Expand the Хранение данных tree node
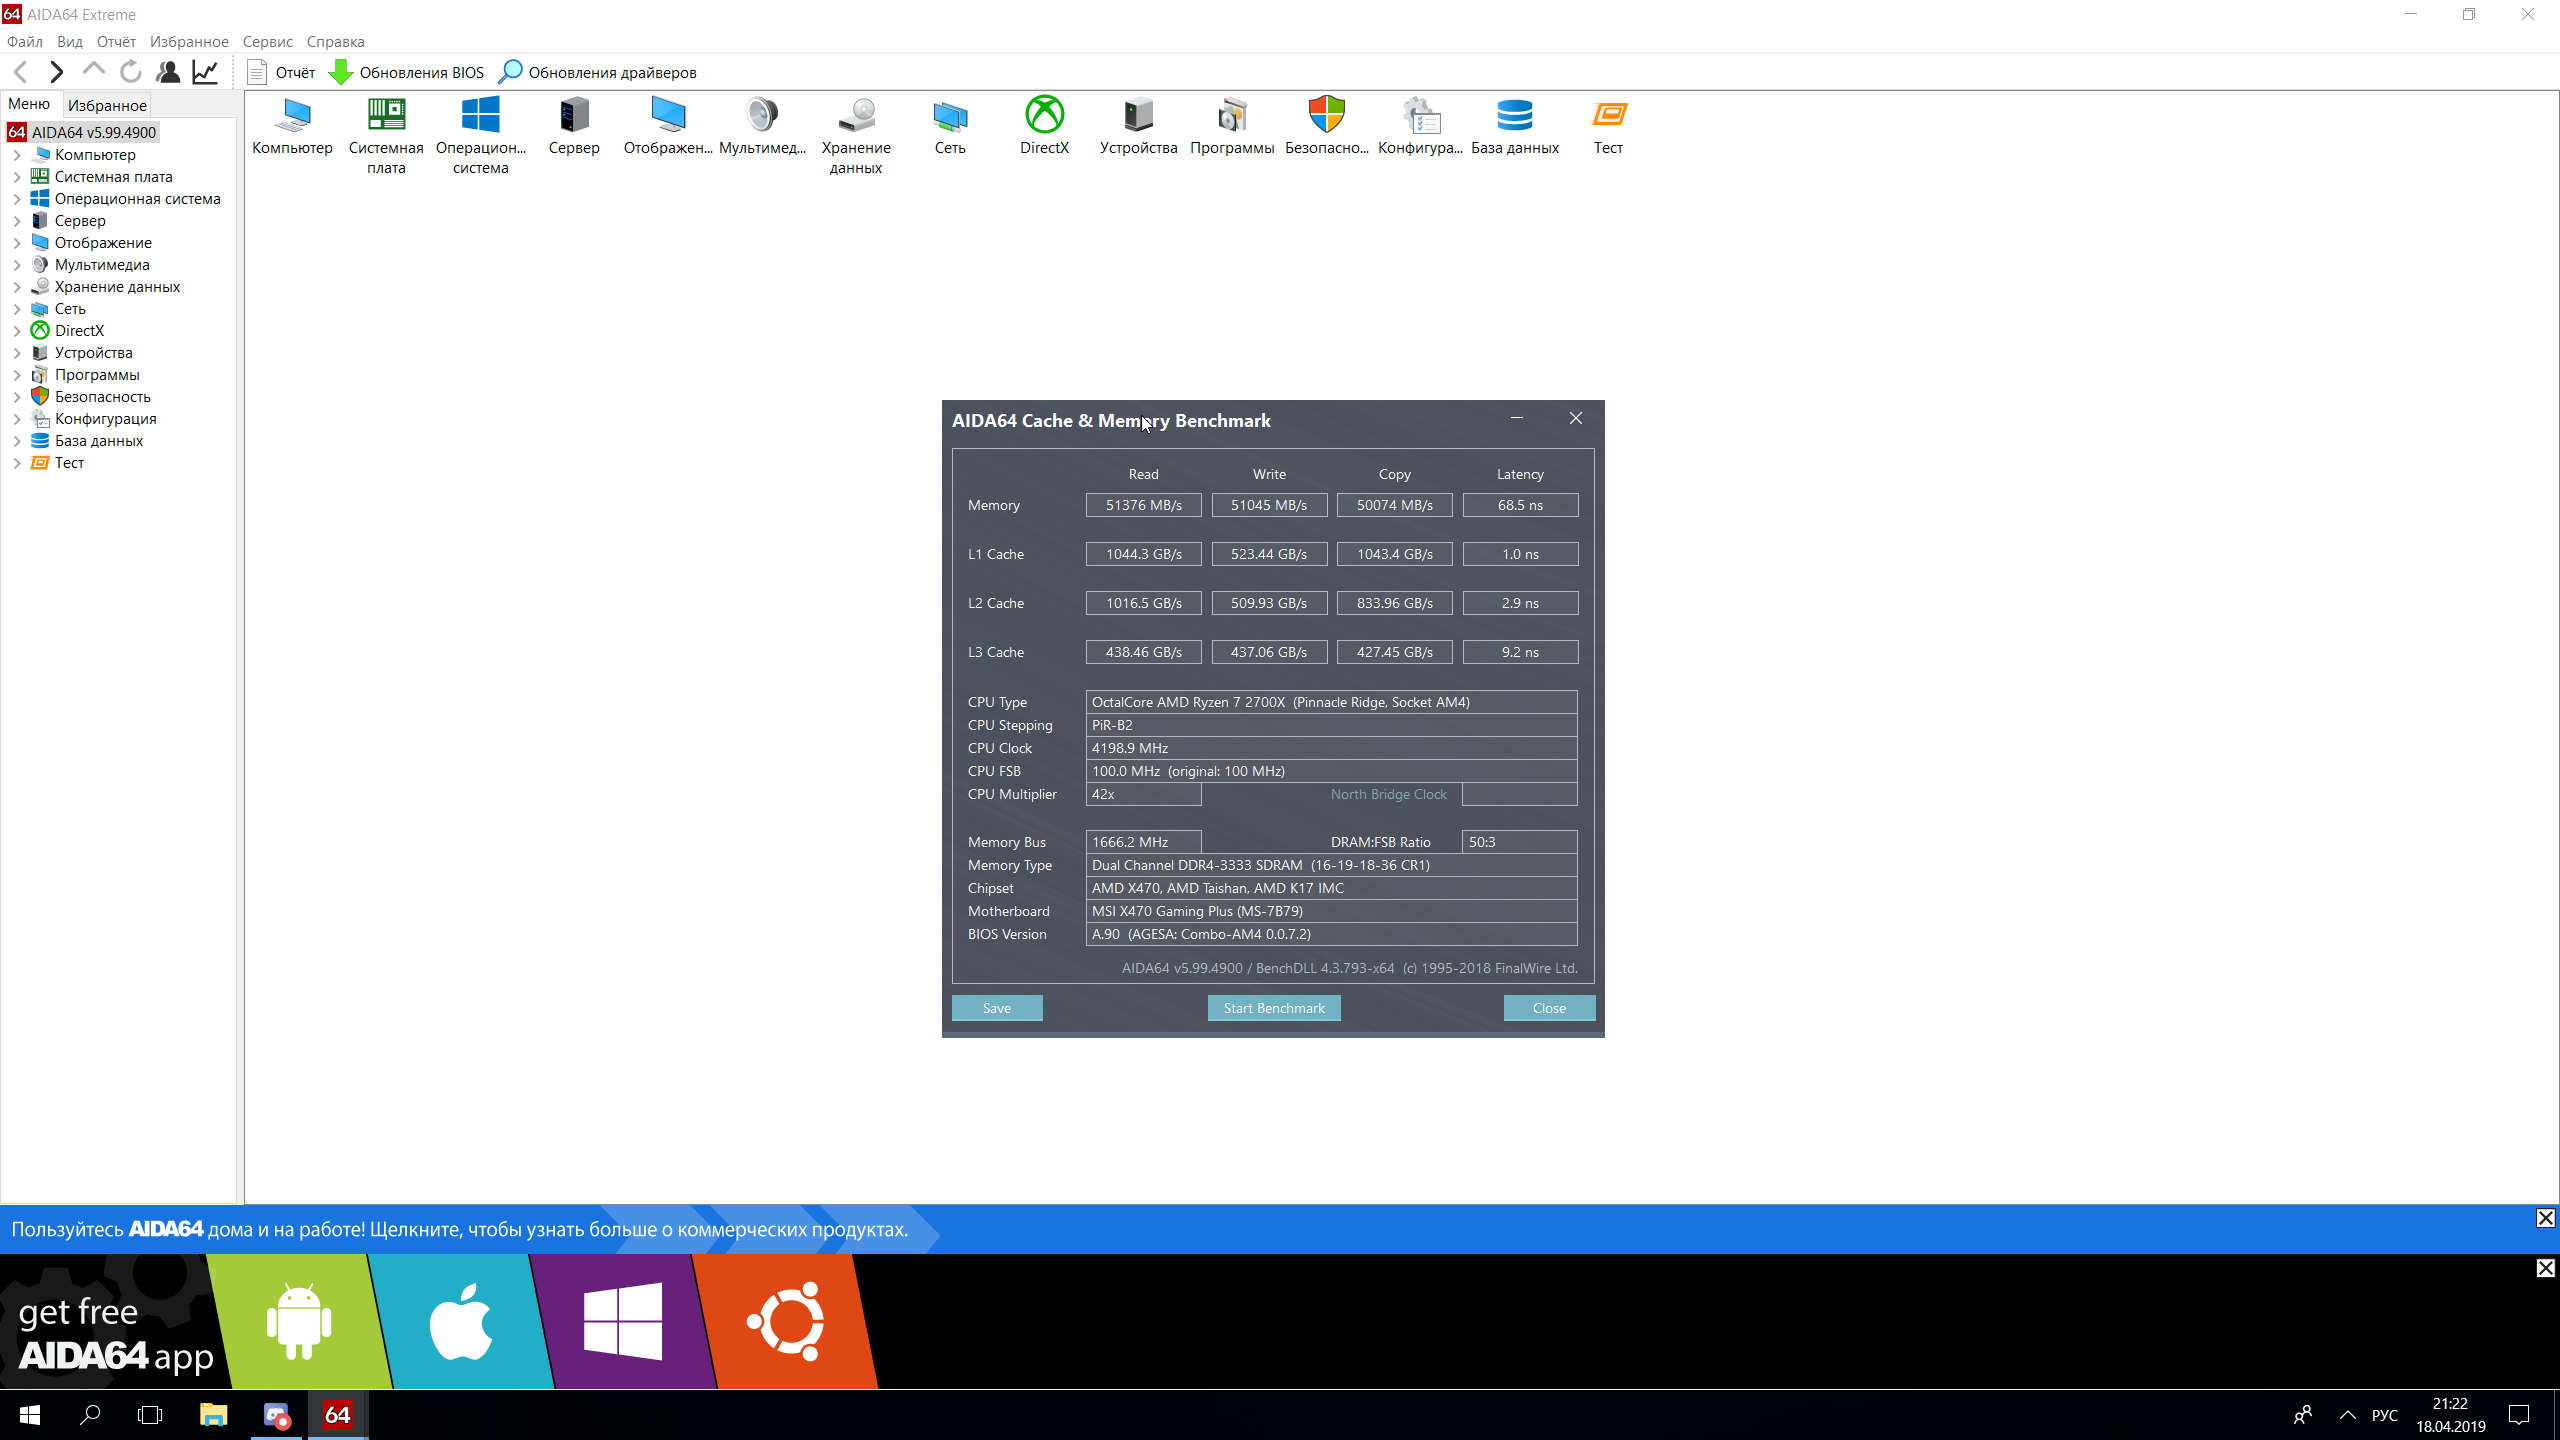2560x1440 pixels. 17,287
